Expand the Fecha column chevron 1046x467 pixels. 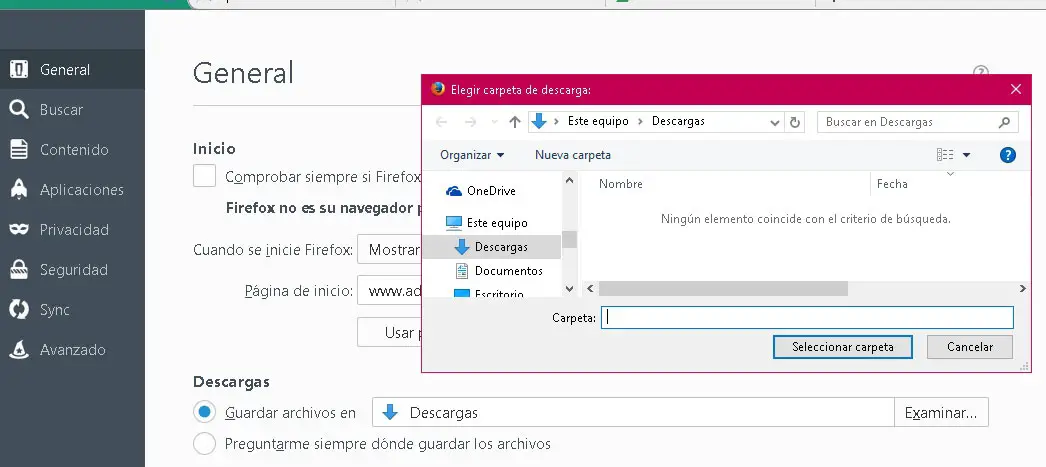951,175
